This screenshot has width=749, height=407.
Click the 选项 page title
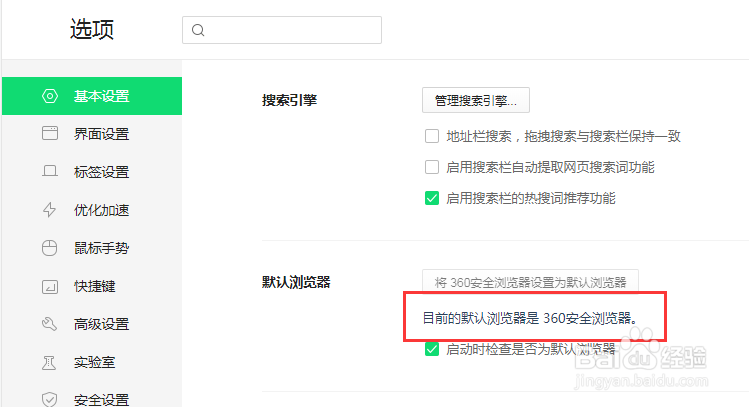pyautogui.click(x=92, y=29)
